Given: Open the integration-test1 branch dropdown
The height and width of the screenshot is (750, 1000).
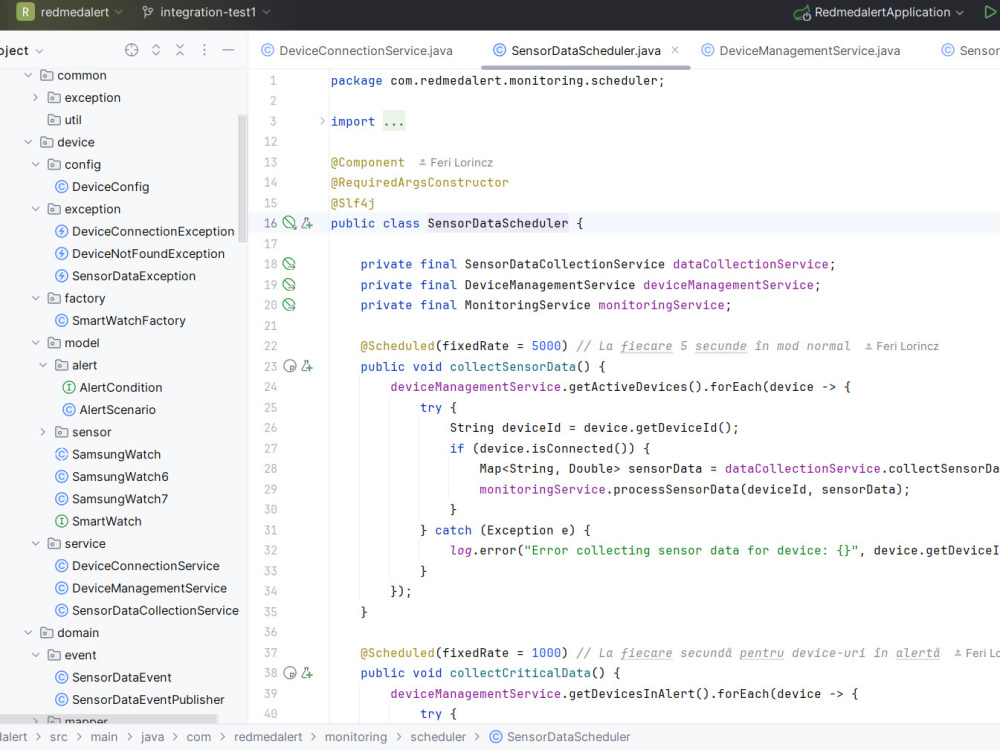Looking at the screenshot, I should (x=206, y=12).
